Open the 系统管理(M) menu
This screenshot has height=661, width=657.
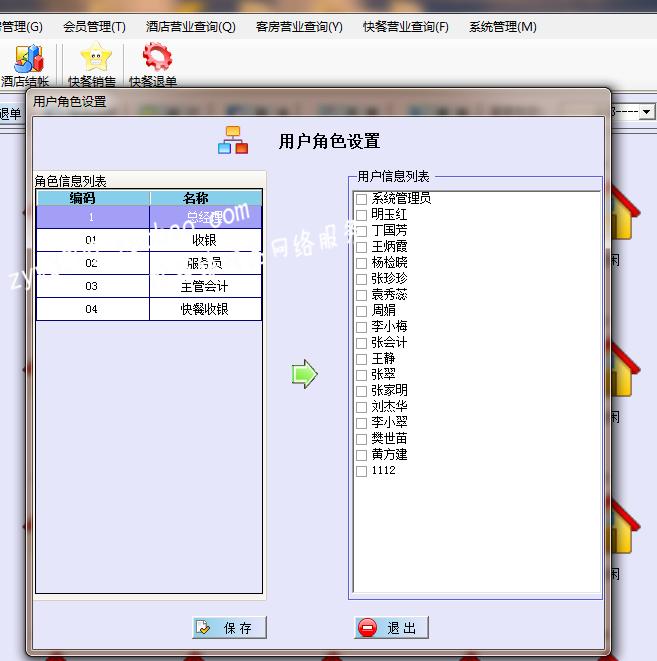503,27
